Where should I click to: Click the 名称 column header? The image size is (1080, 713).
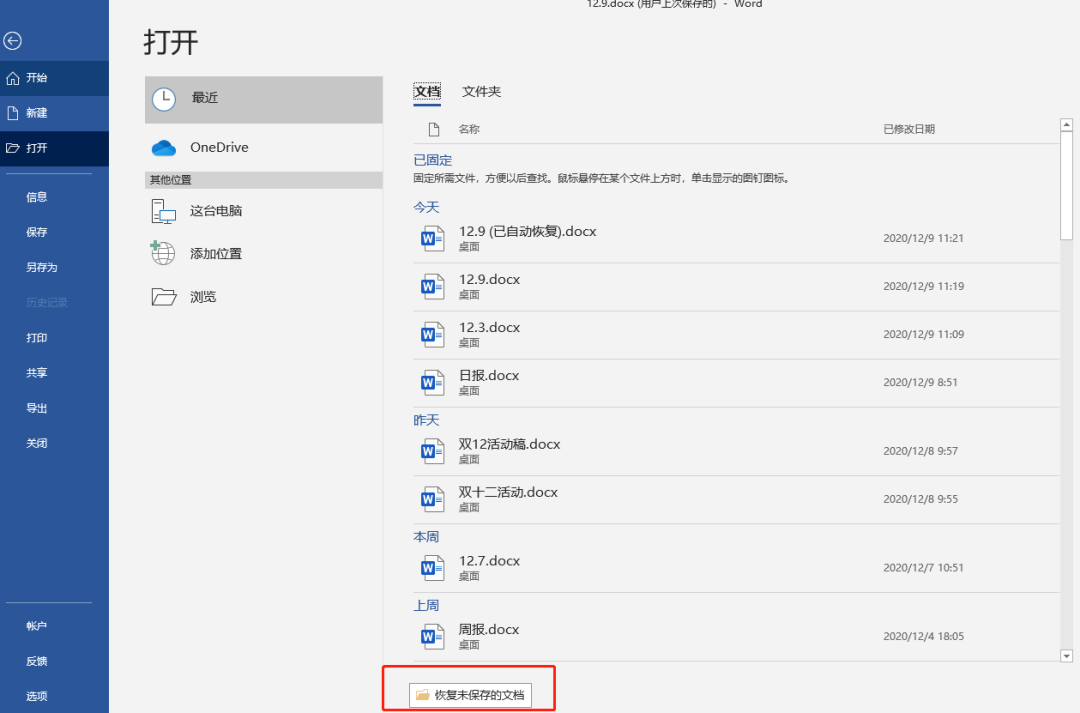coord(469,130)
